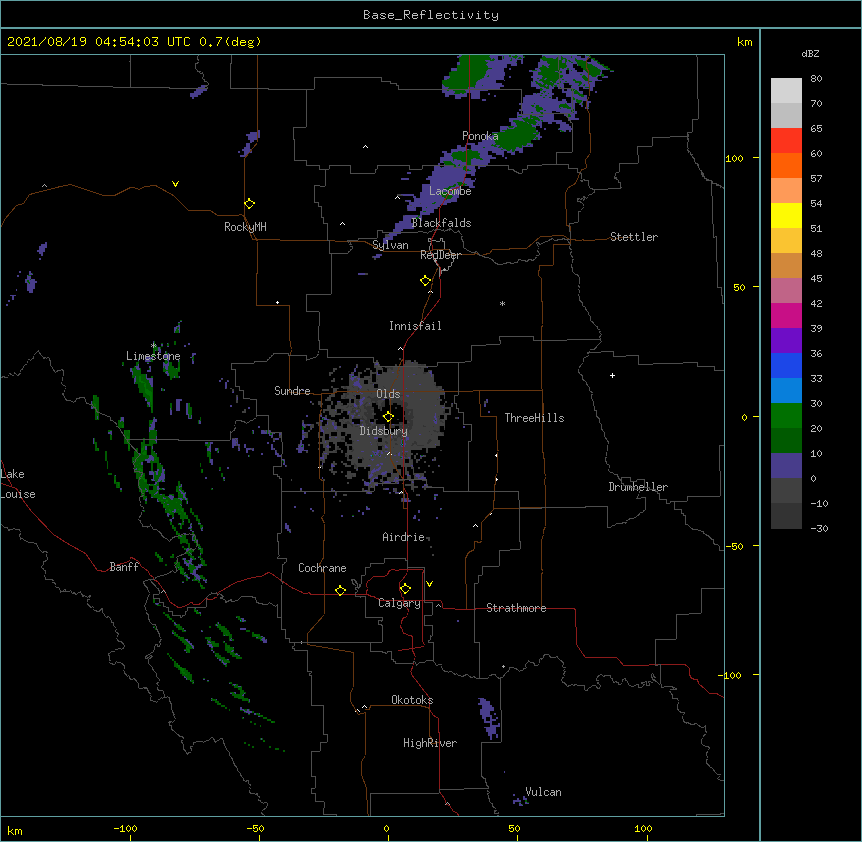Click the Calgary city label

[399, 603]
